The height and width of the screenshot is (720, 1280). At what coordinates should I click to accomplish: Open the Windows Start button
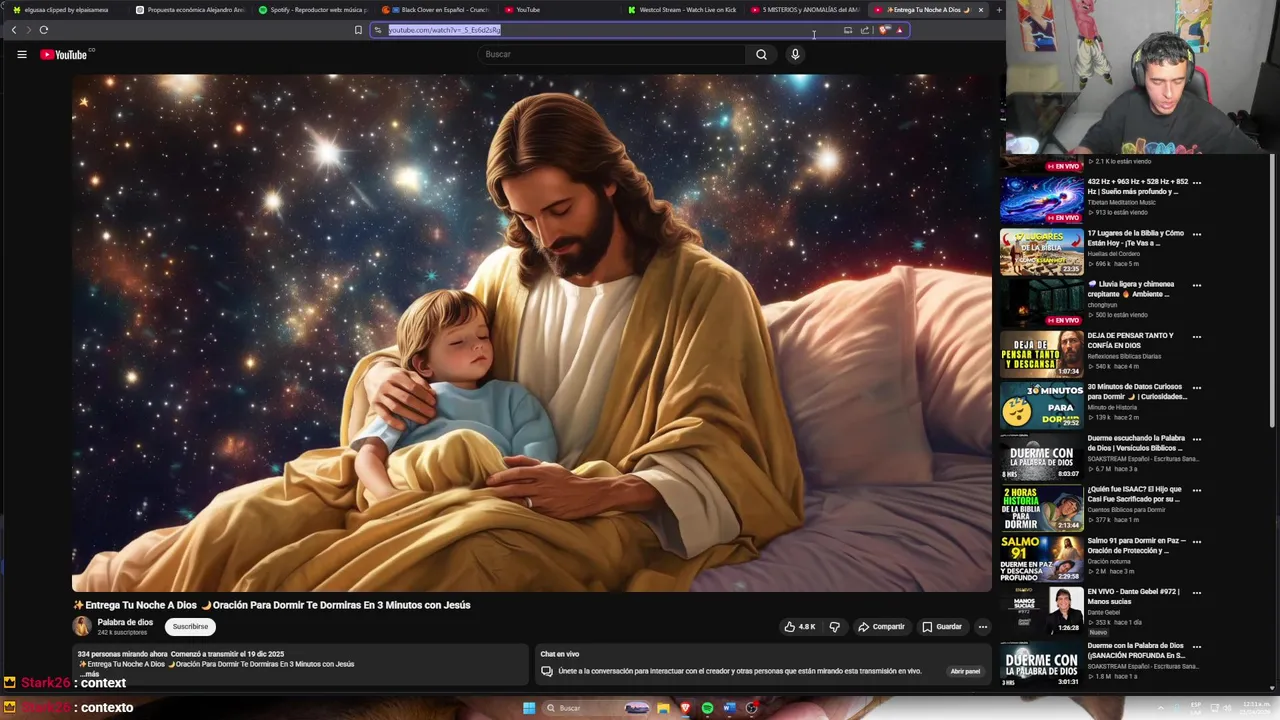[x=529, y=708]
